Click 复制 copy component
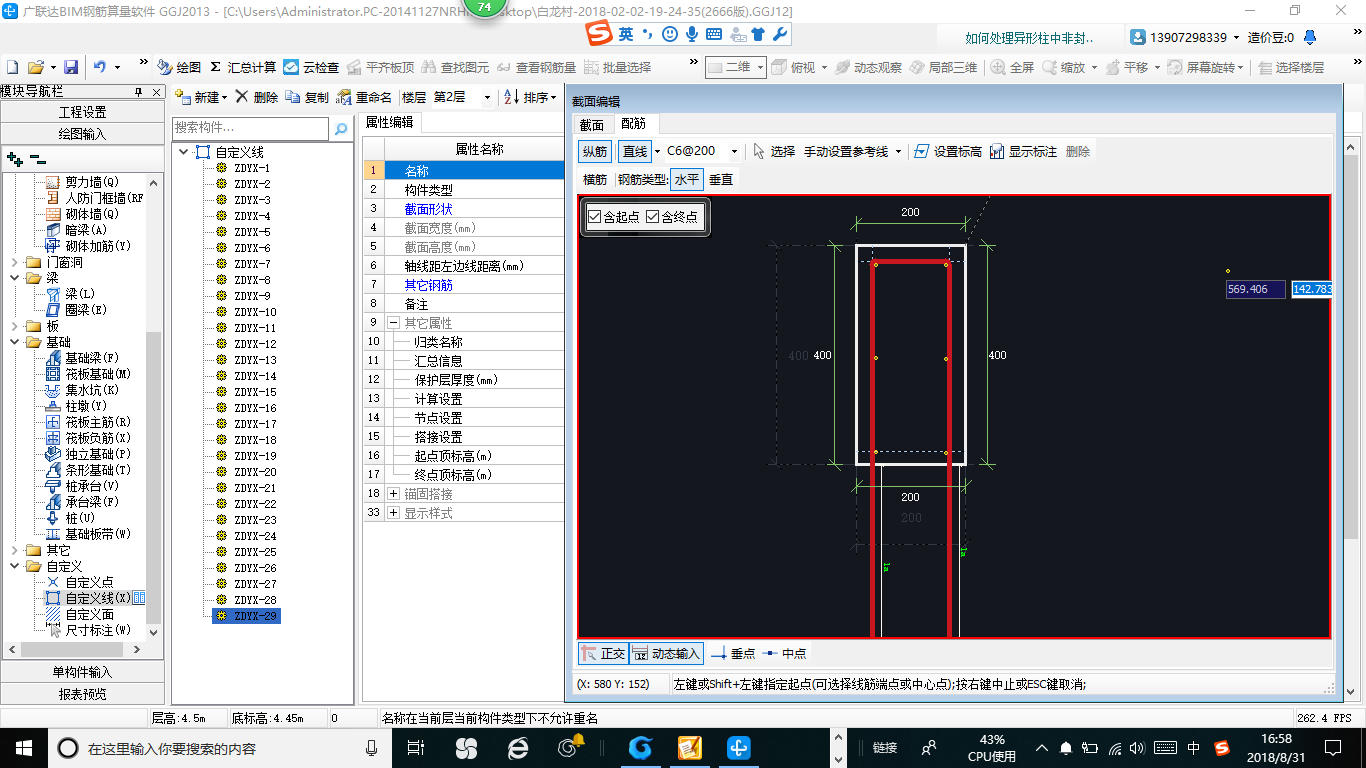Screen dimensions: 1366x768 [x=307, y=97]
